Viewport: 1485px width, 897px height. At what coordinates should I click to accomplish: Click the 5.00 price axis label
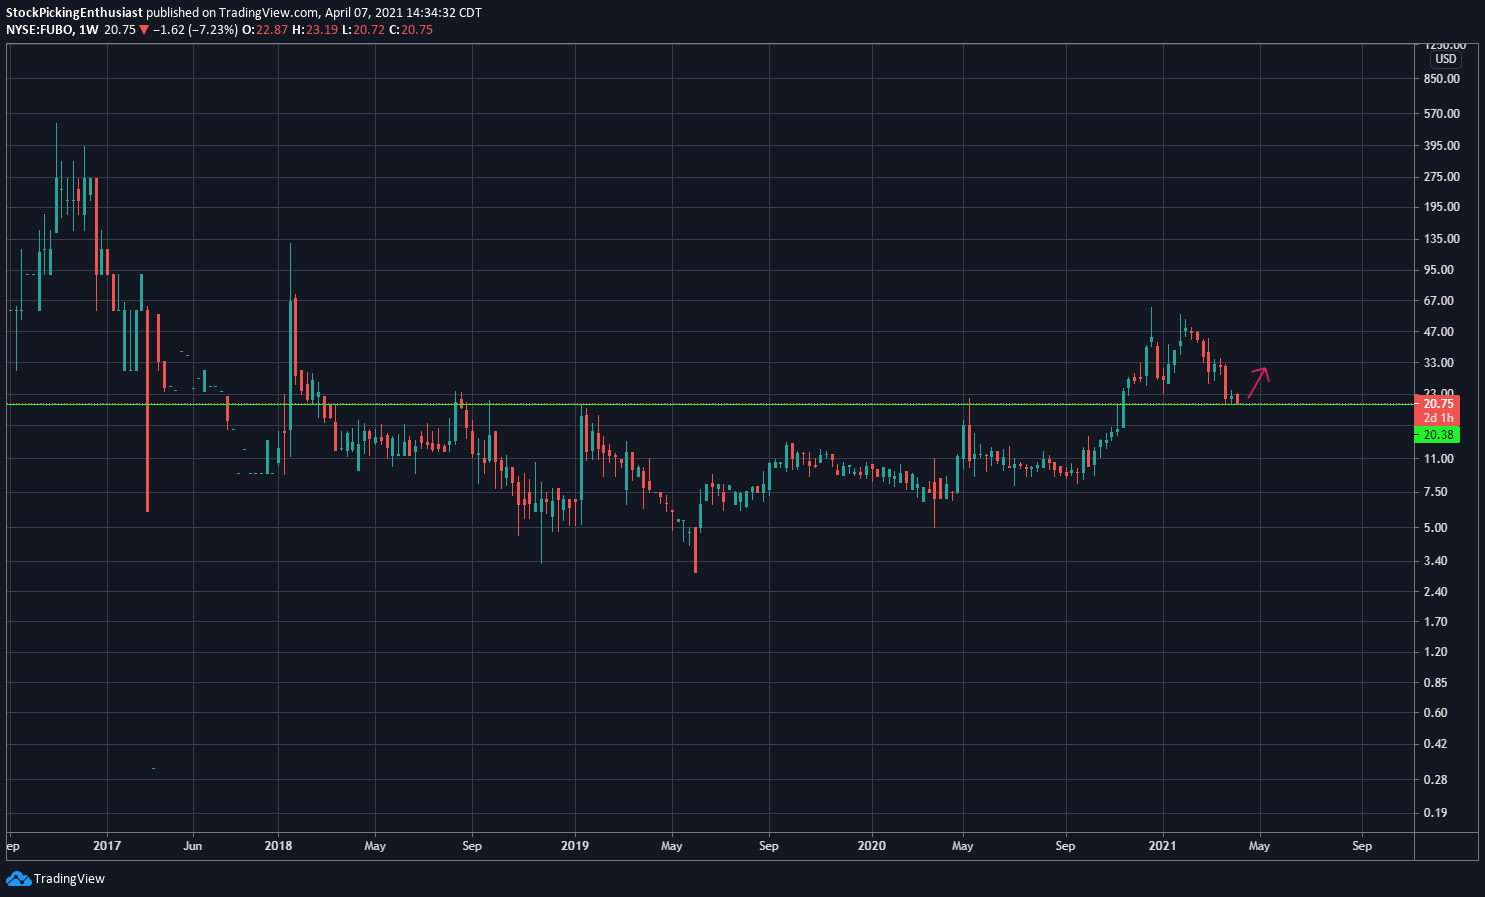click(x=1436, y=528)
